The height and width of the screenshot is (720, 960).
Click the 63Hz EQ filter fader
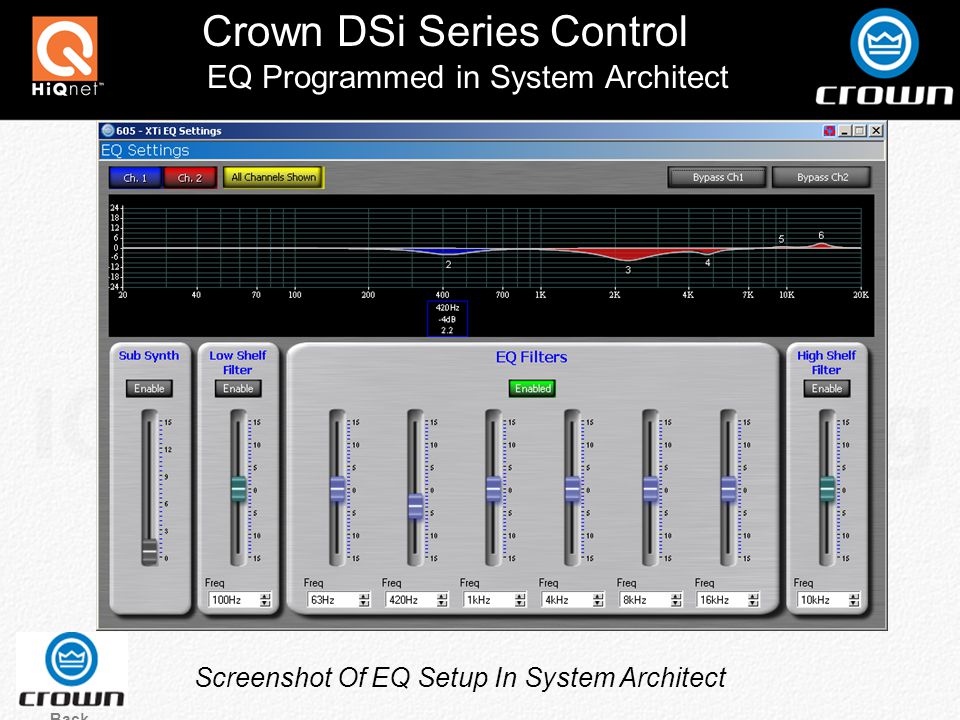[x=337, y=489]
